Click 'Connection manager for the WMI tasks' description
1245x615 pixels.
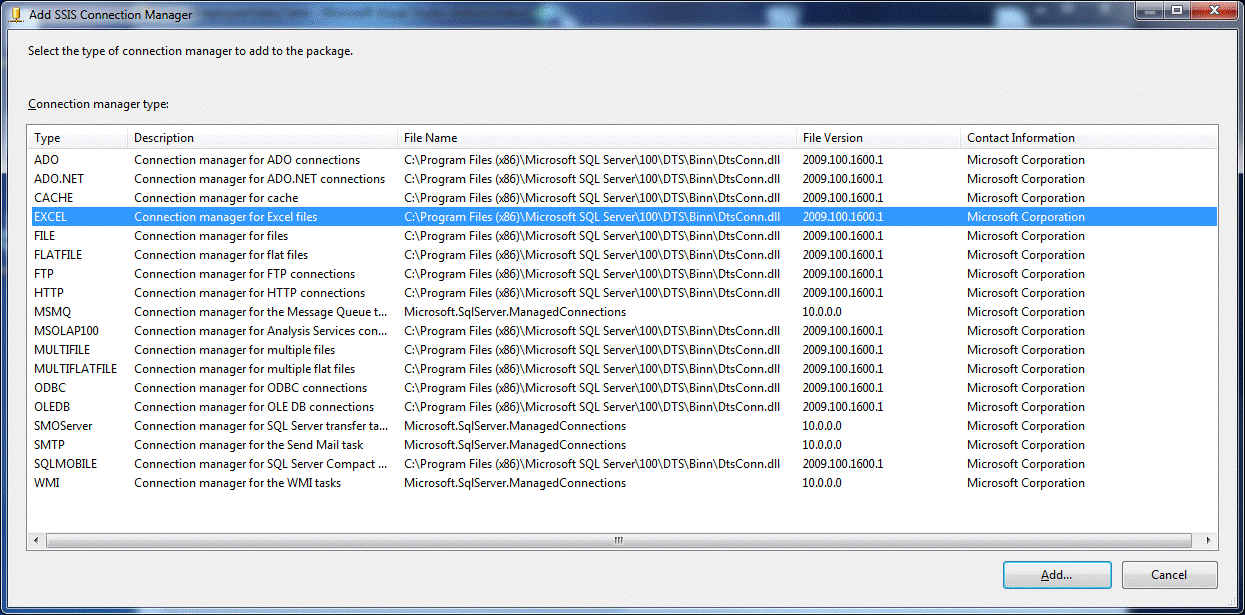coord(237,483)
